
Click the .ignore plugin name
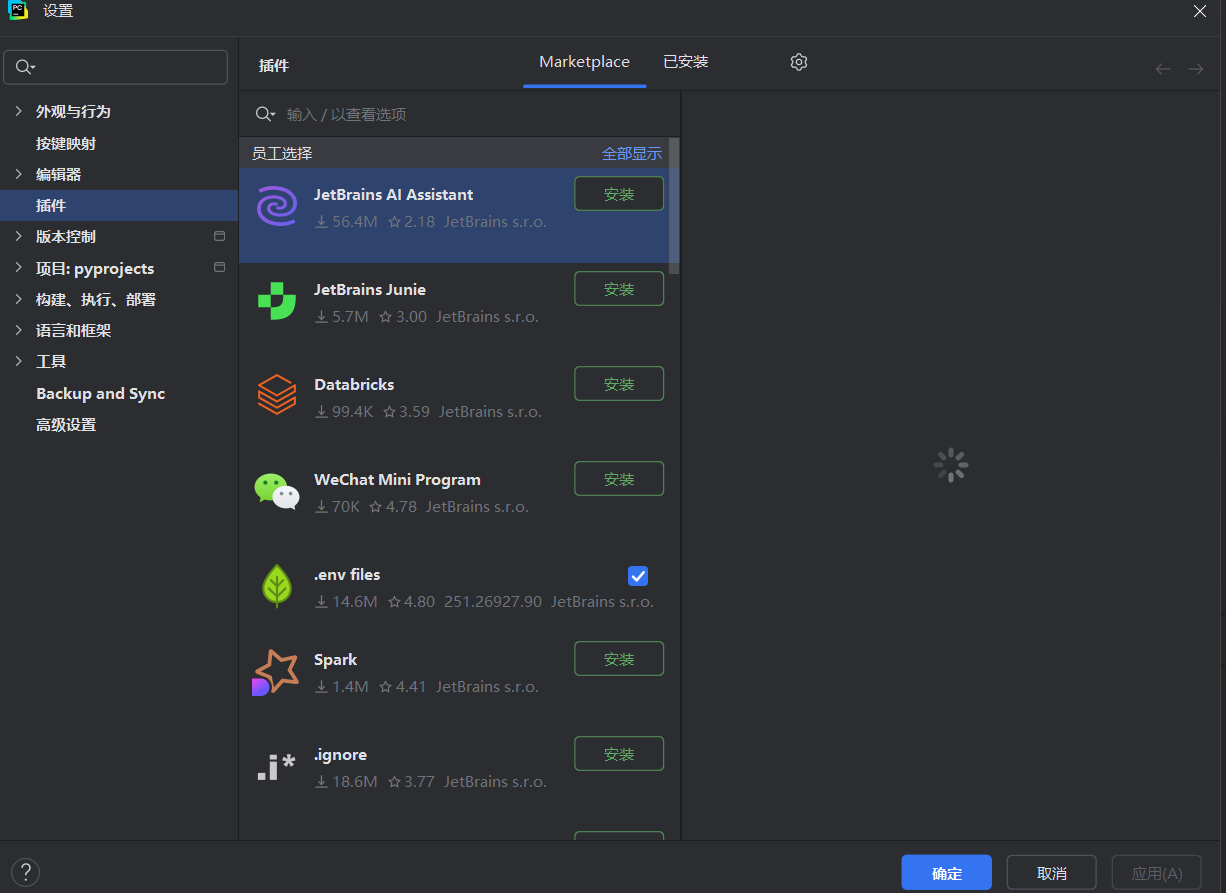click(340, 754)
